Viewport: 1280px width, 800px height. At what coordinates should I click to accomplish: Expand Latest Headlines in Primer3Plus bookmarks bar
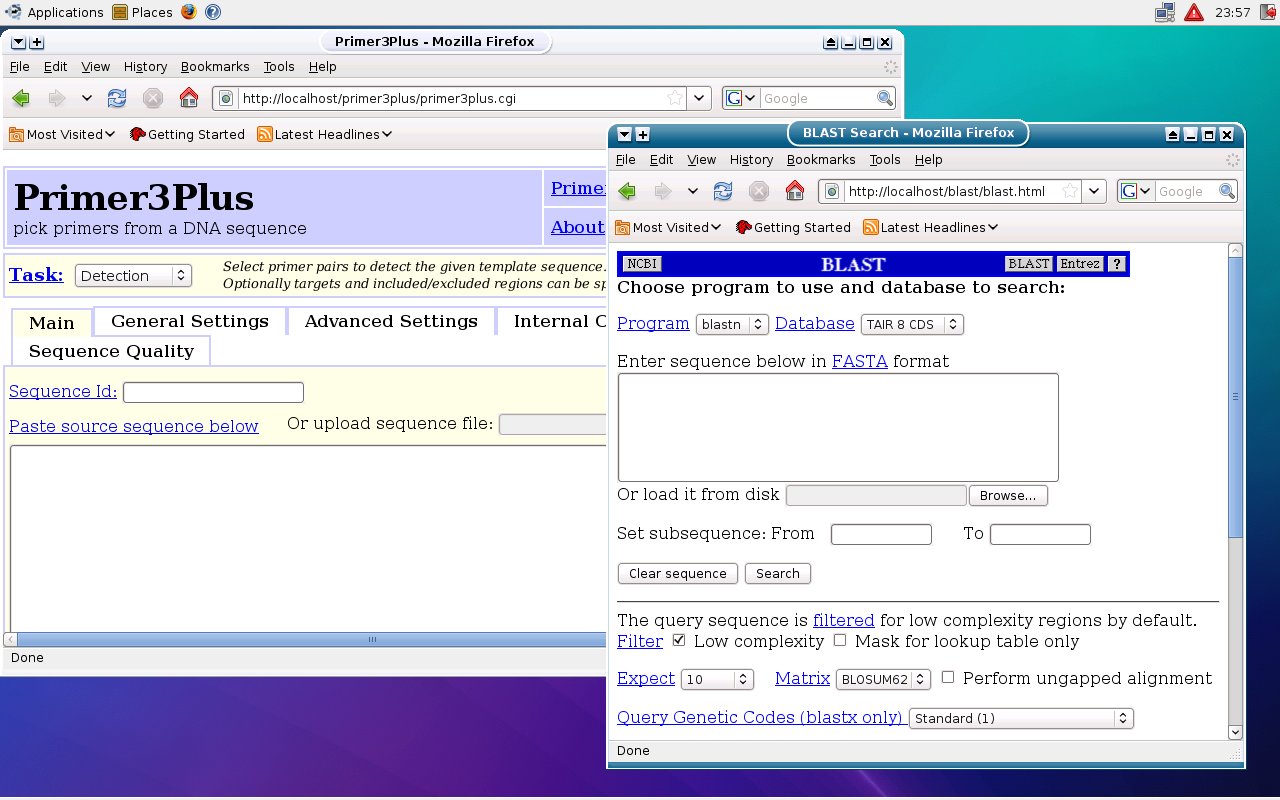click(x=324, y=134)
